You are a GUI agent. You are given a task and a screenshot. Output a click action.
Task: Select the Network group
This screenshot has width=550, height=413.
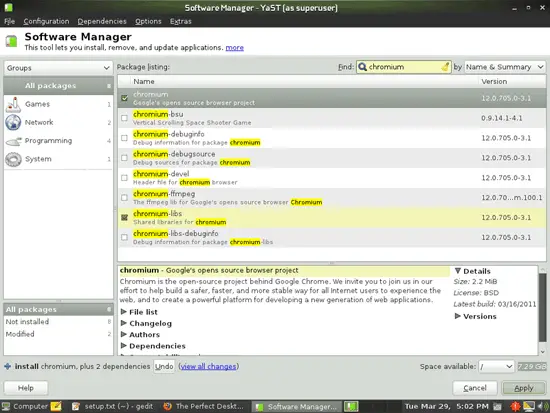pos(58,122)
